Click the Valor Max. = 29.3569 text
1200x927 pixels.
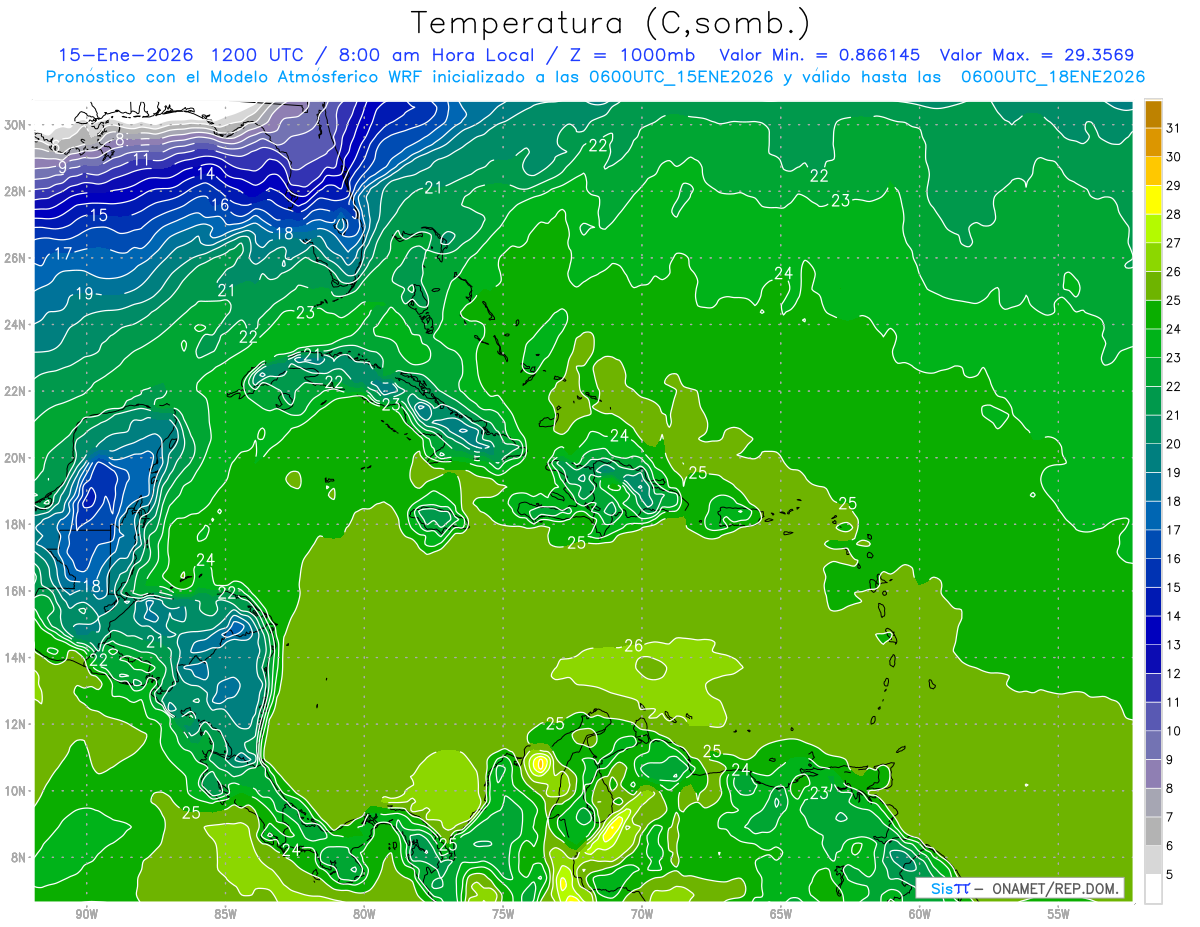tap(1036, 55)
